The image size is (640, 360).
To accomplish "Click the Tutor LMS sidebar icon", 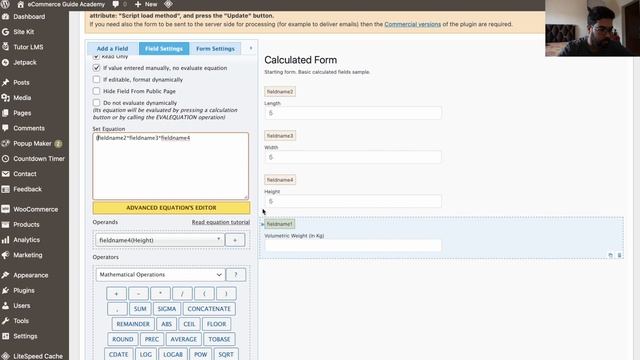I will pyautogui.click(x=5, y=47).
